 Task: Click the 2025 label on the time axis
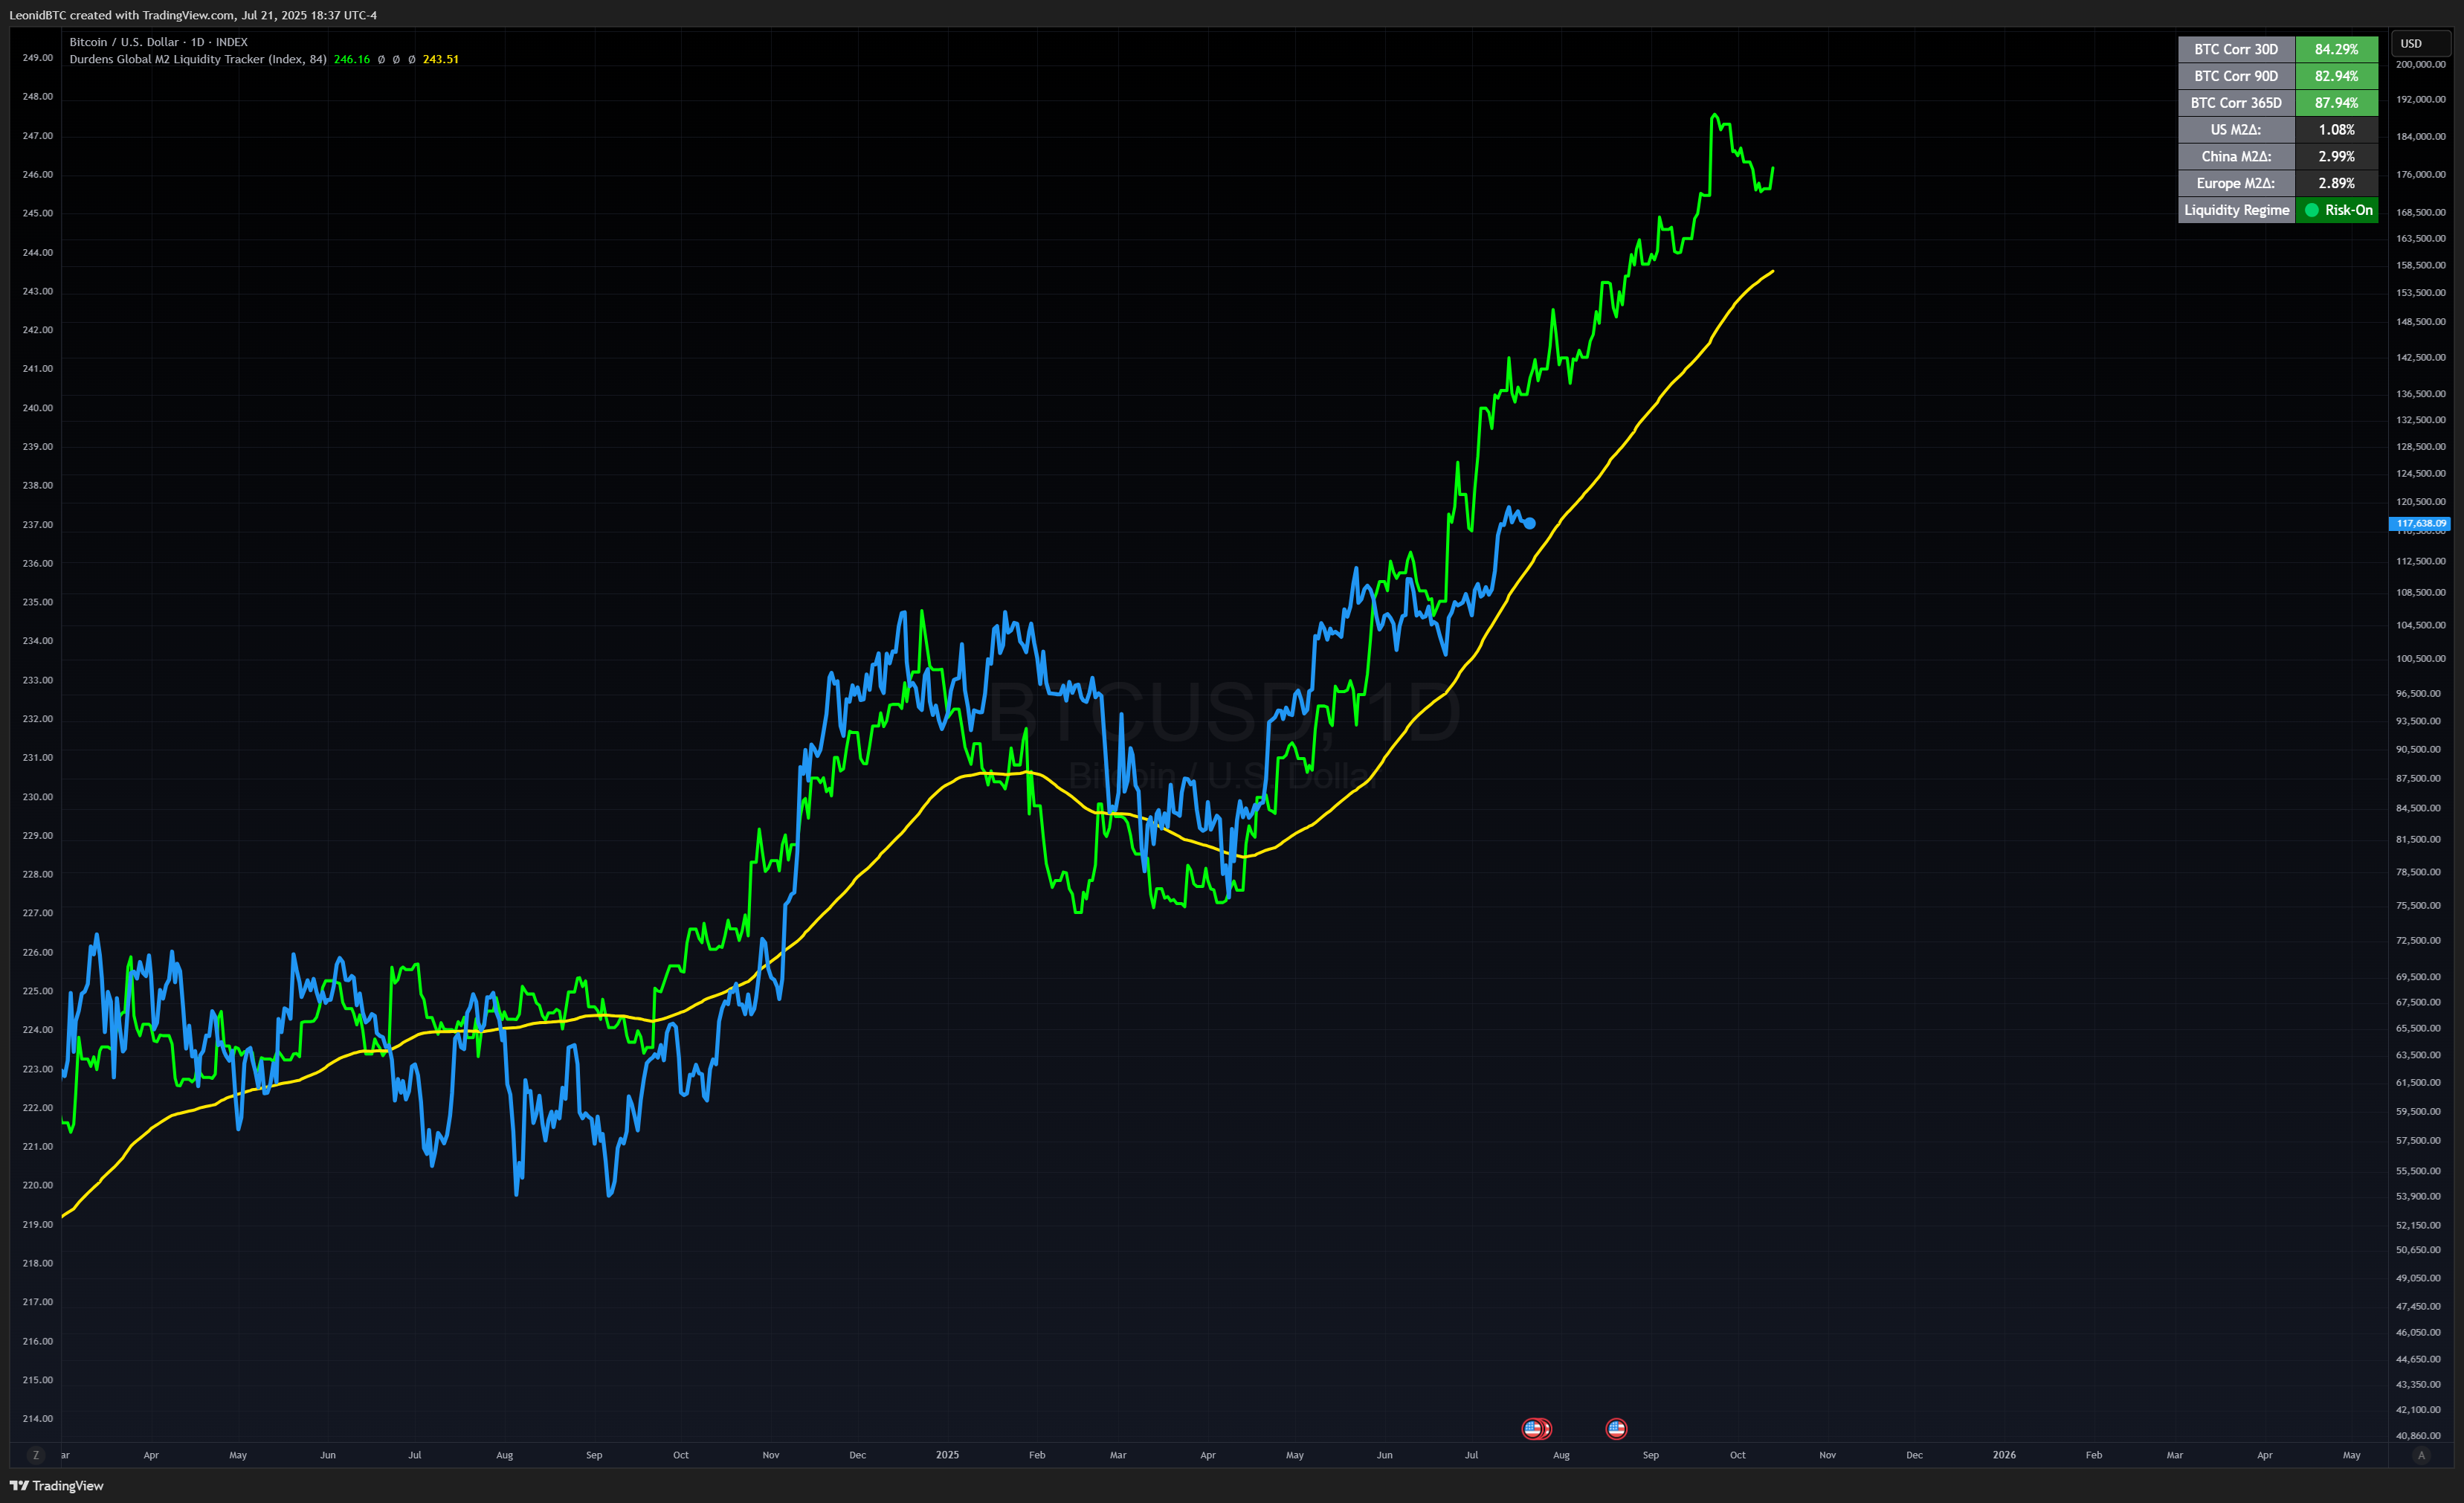(x=947, y=1455)
